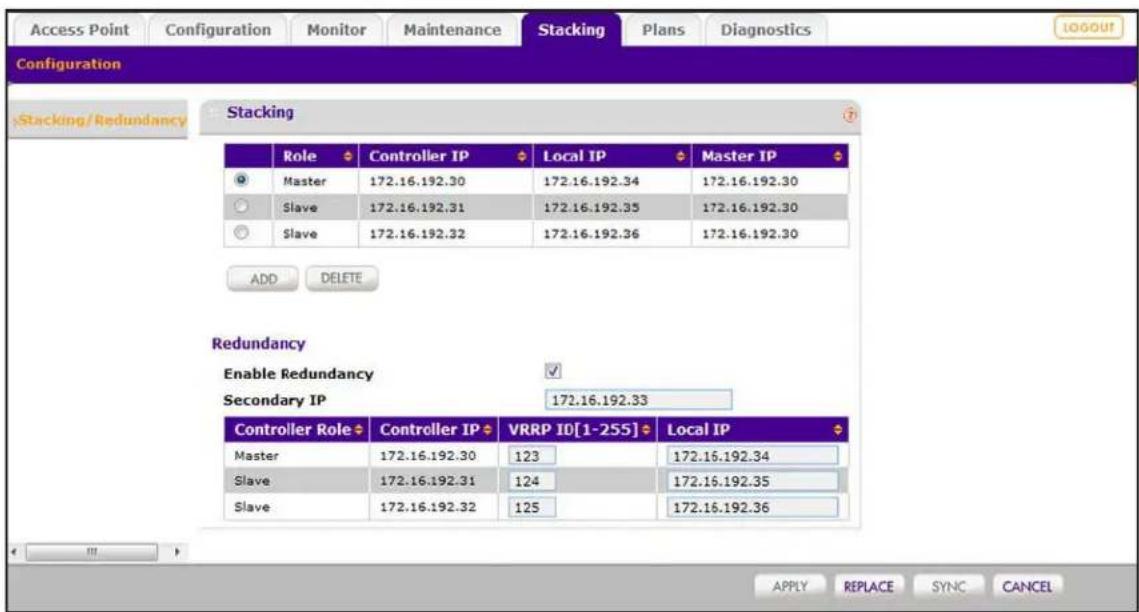Click the LOGOUT button
1139x612 pixels.
tap(1088, 28)
